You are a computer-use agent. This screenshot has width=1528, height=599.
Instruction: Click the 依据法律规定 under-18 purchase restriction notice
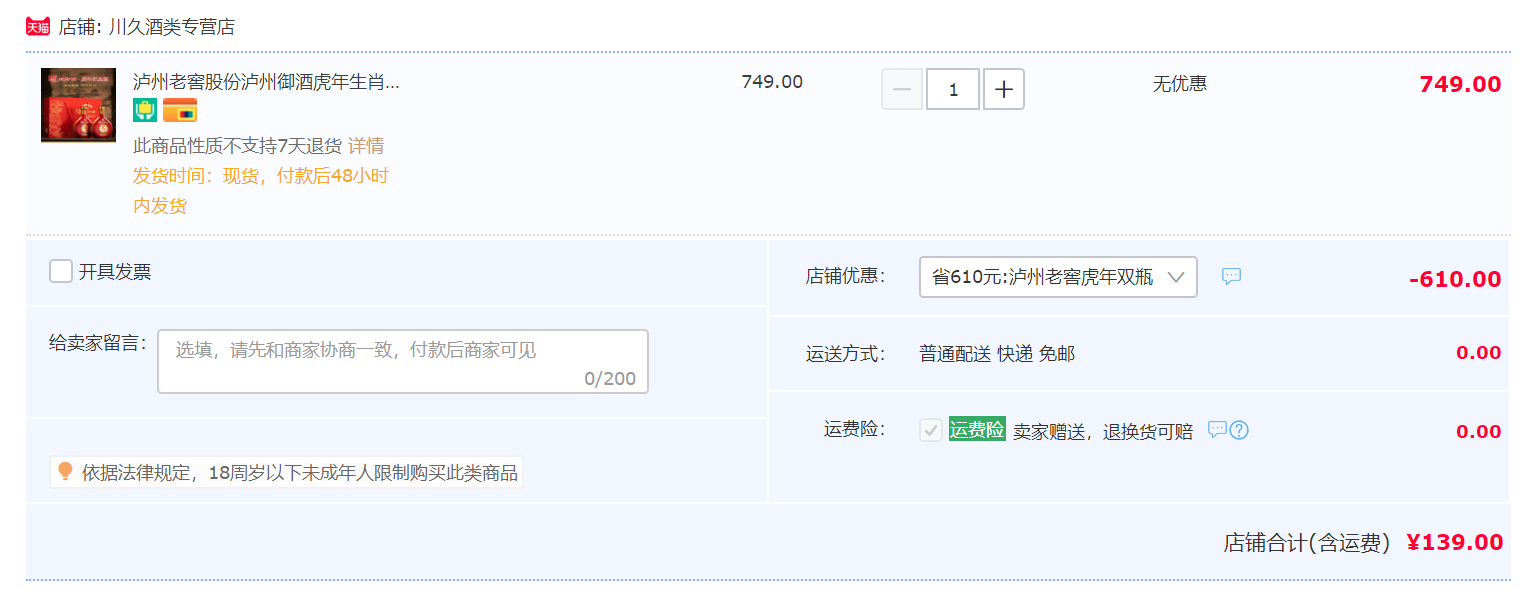(x=300, y=473)
